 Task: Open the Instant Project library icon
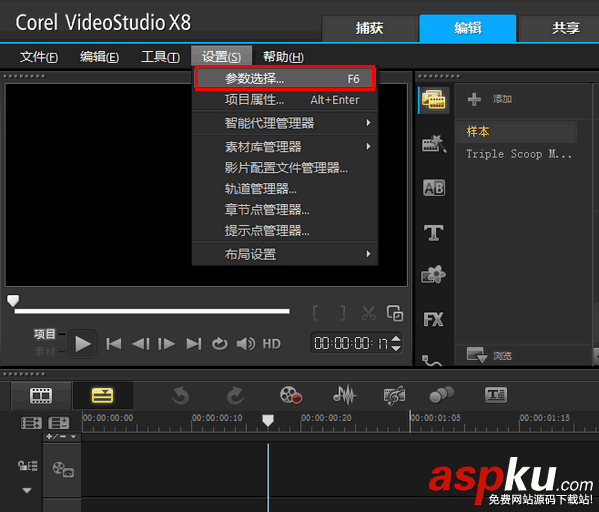point(434,144)
